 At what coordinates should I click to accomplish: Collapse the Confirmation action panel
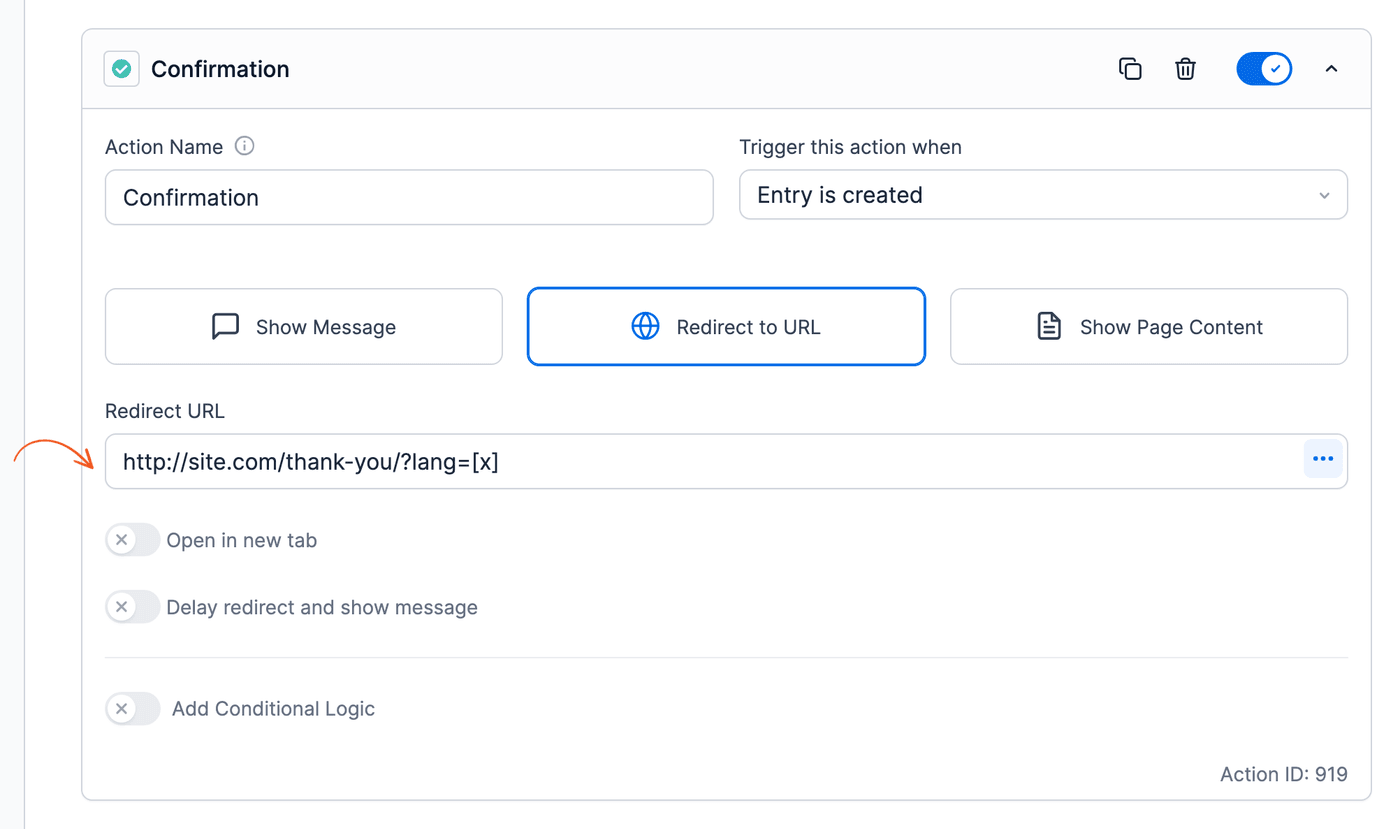1331,69
